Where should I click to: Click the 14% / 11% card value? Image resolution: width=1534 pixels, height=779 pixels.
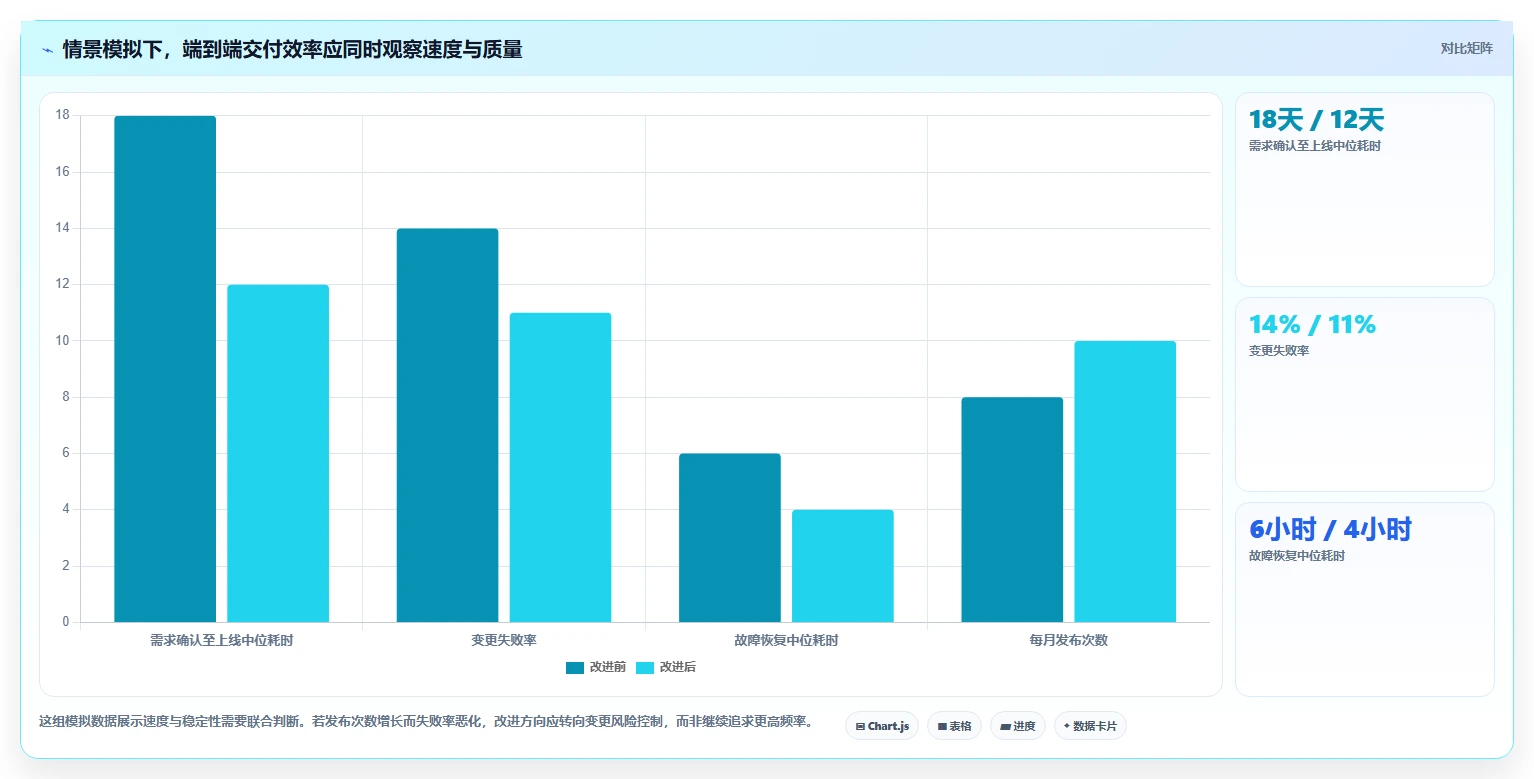1313,324
